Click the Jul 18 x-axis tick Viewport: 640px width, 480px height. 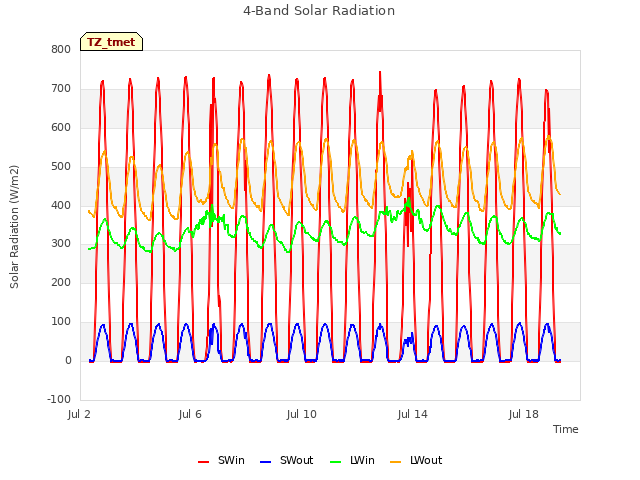pos(524,414)
